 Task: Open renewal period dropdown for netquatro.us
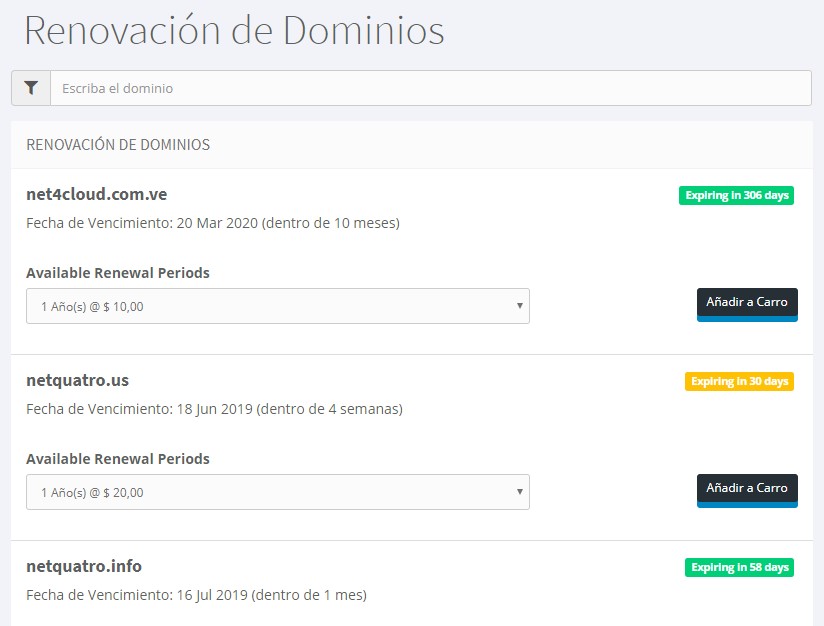(x=277, y=492)
